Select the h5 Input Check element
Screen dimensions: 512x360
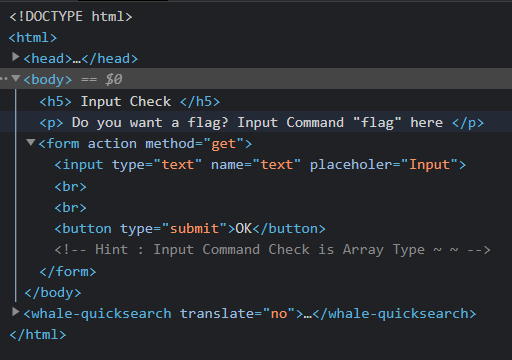click(130, 102)
